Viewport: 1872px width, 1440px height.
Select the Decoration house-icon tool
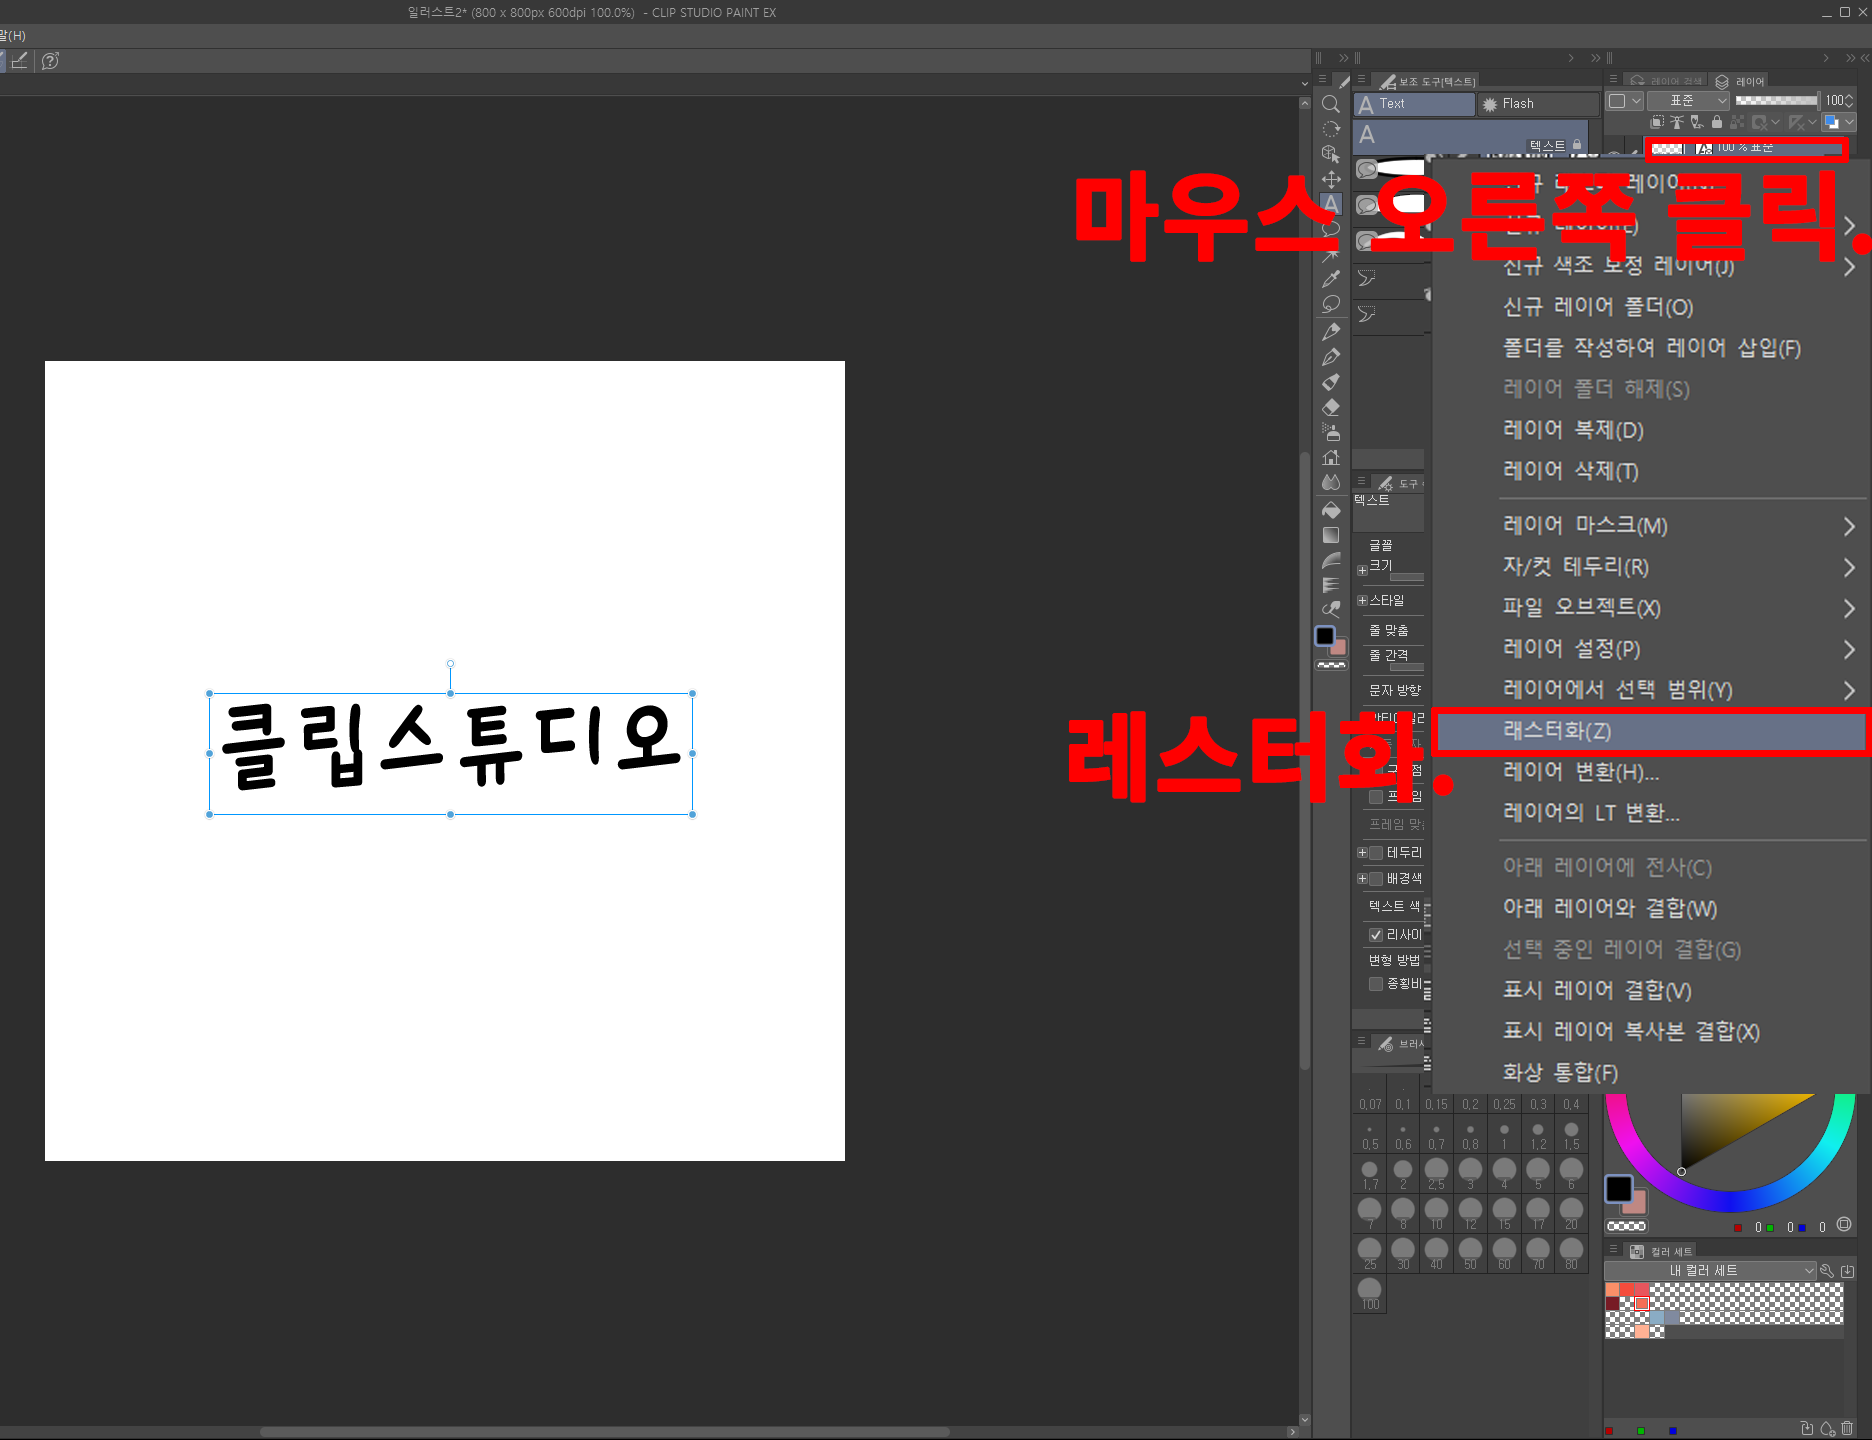click(x=1330, y=457)
